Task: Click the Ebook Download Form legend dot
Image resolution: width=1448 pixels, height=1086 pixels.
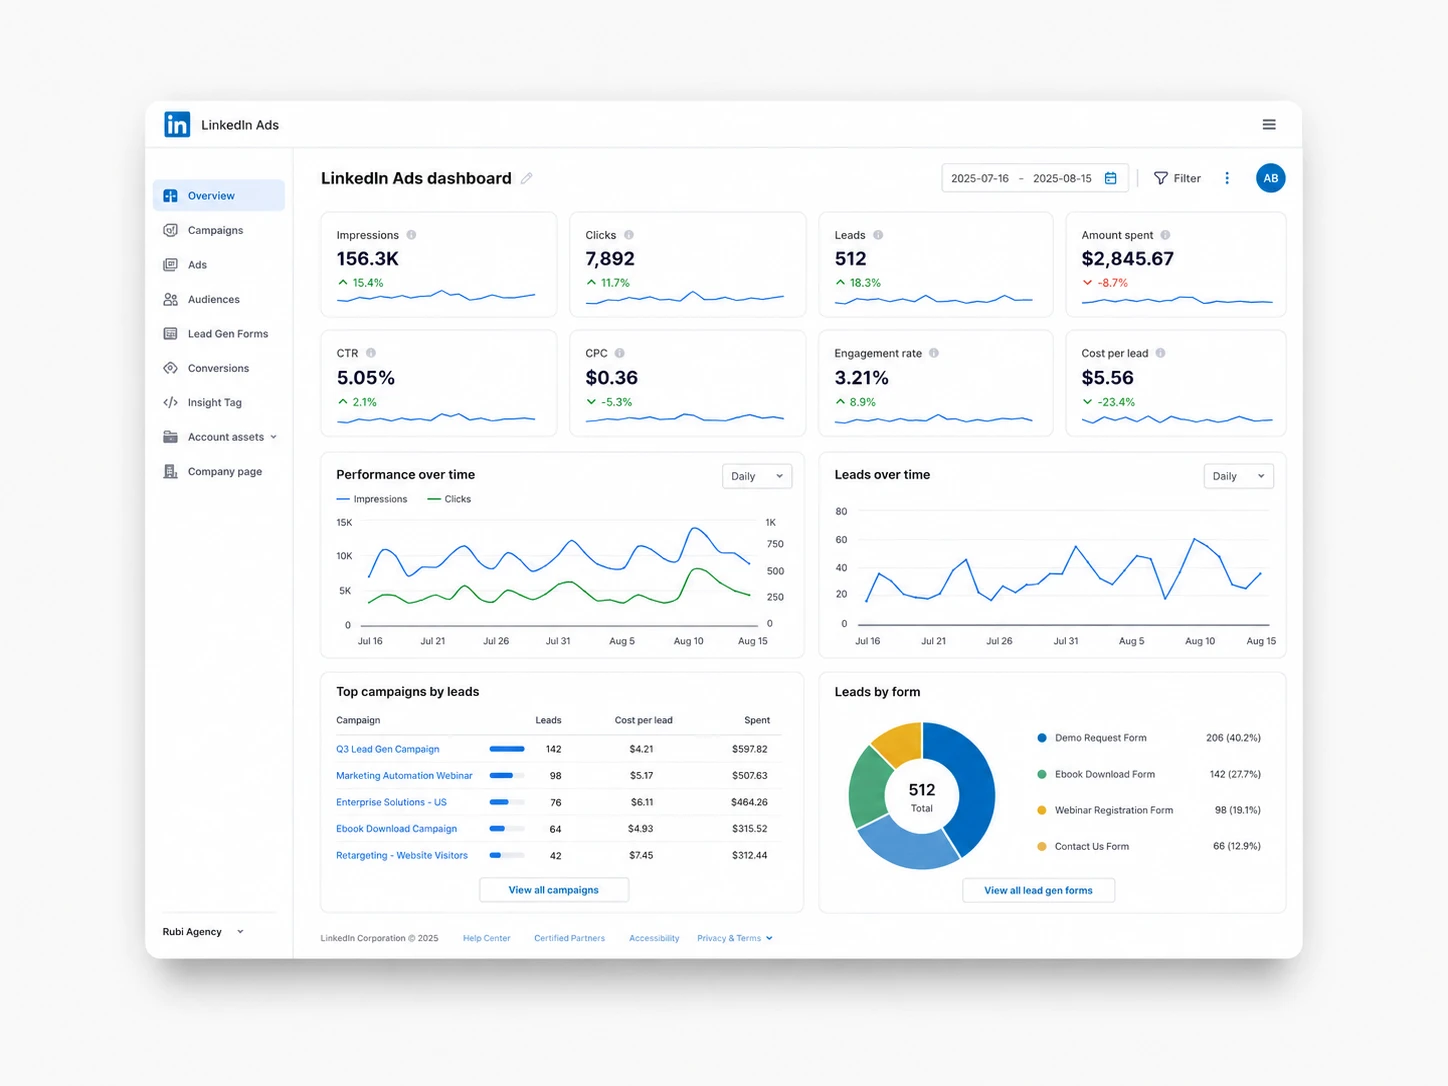Action: click(x=1042, y=774)
